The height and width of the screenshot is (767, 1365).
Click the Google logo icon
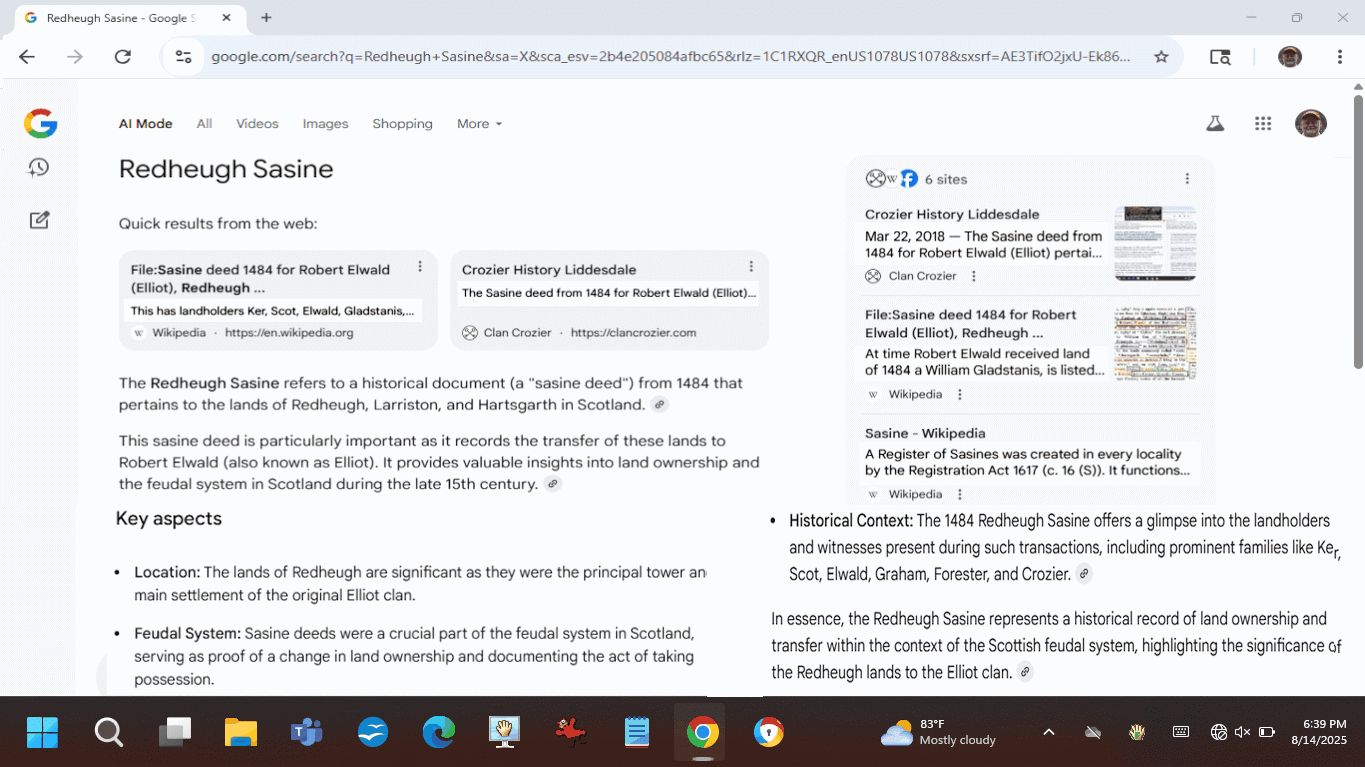click(x=41, y=124)
